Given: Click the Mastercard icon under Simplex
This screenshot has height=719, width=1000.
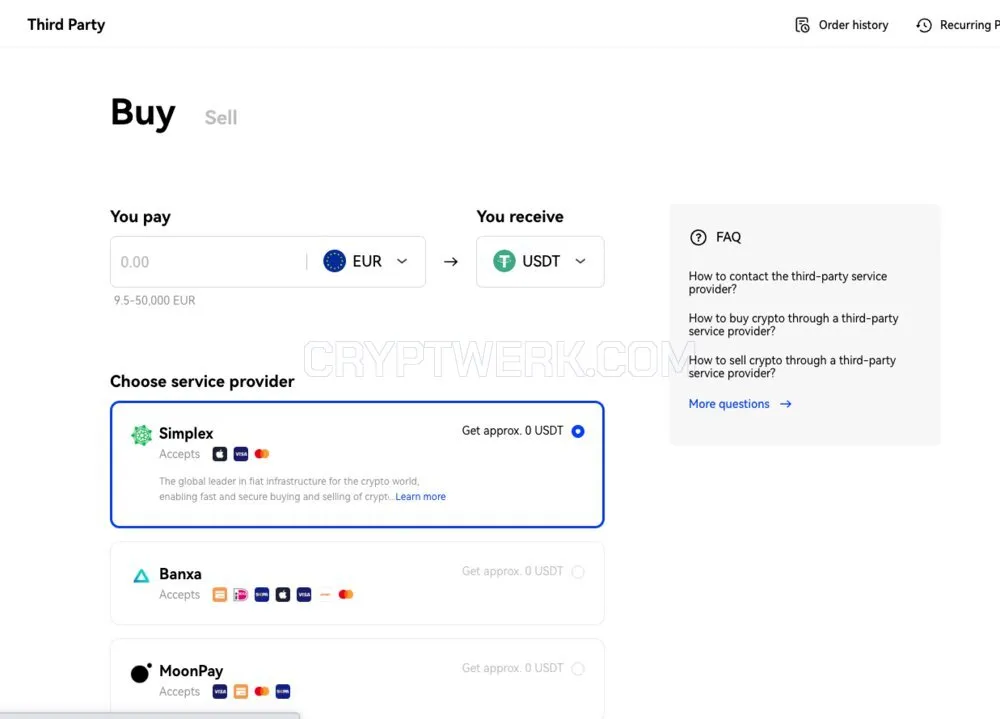Looking at the screenshot, I should tap(261, 454).
